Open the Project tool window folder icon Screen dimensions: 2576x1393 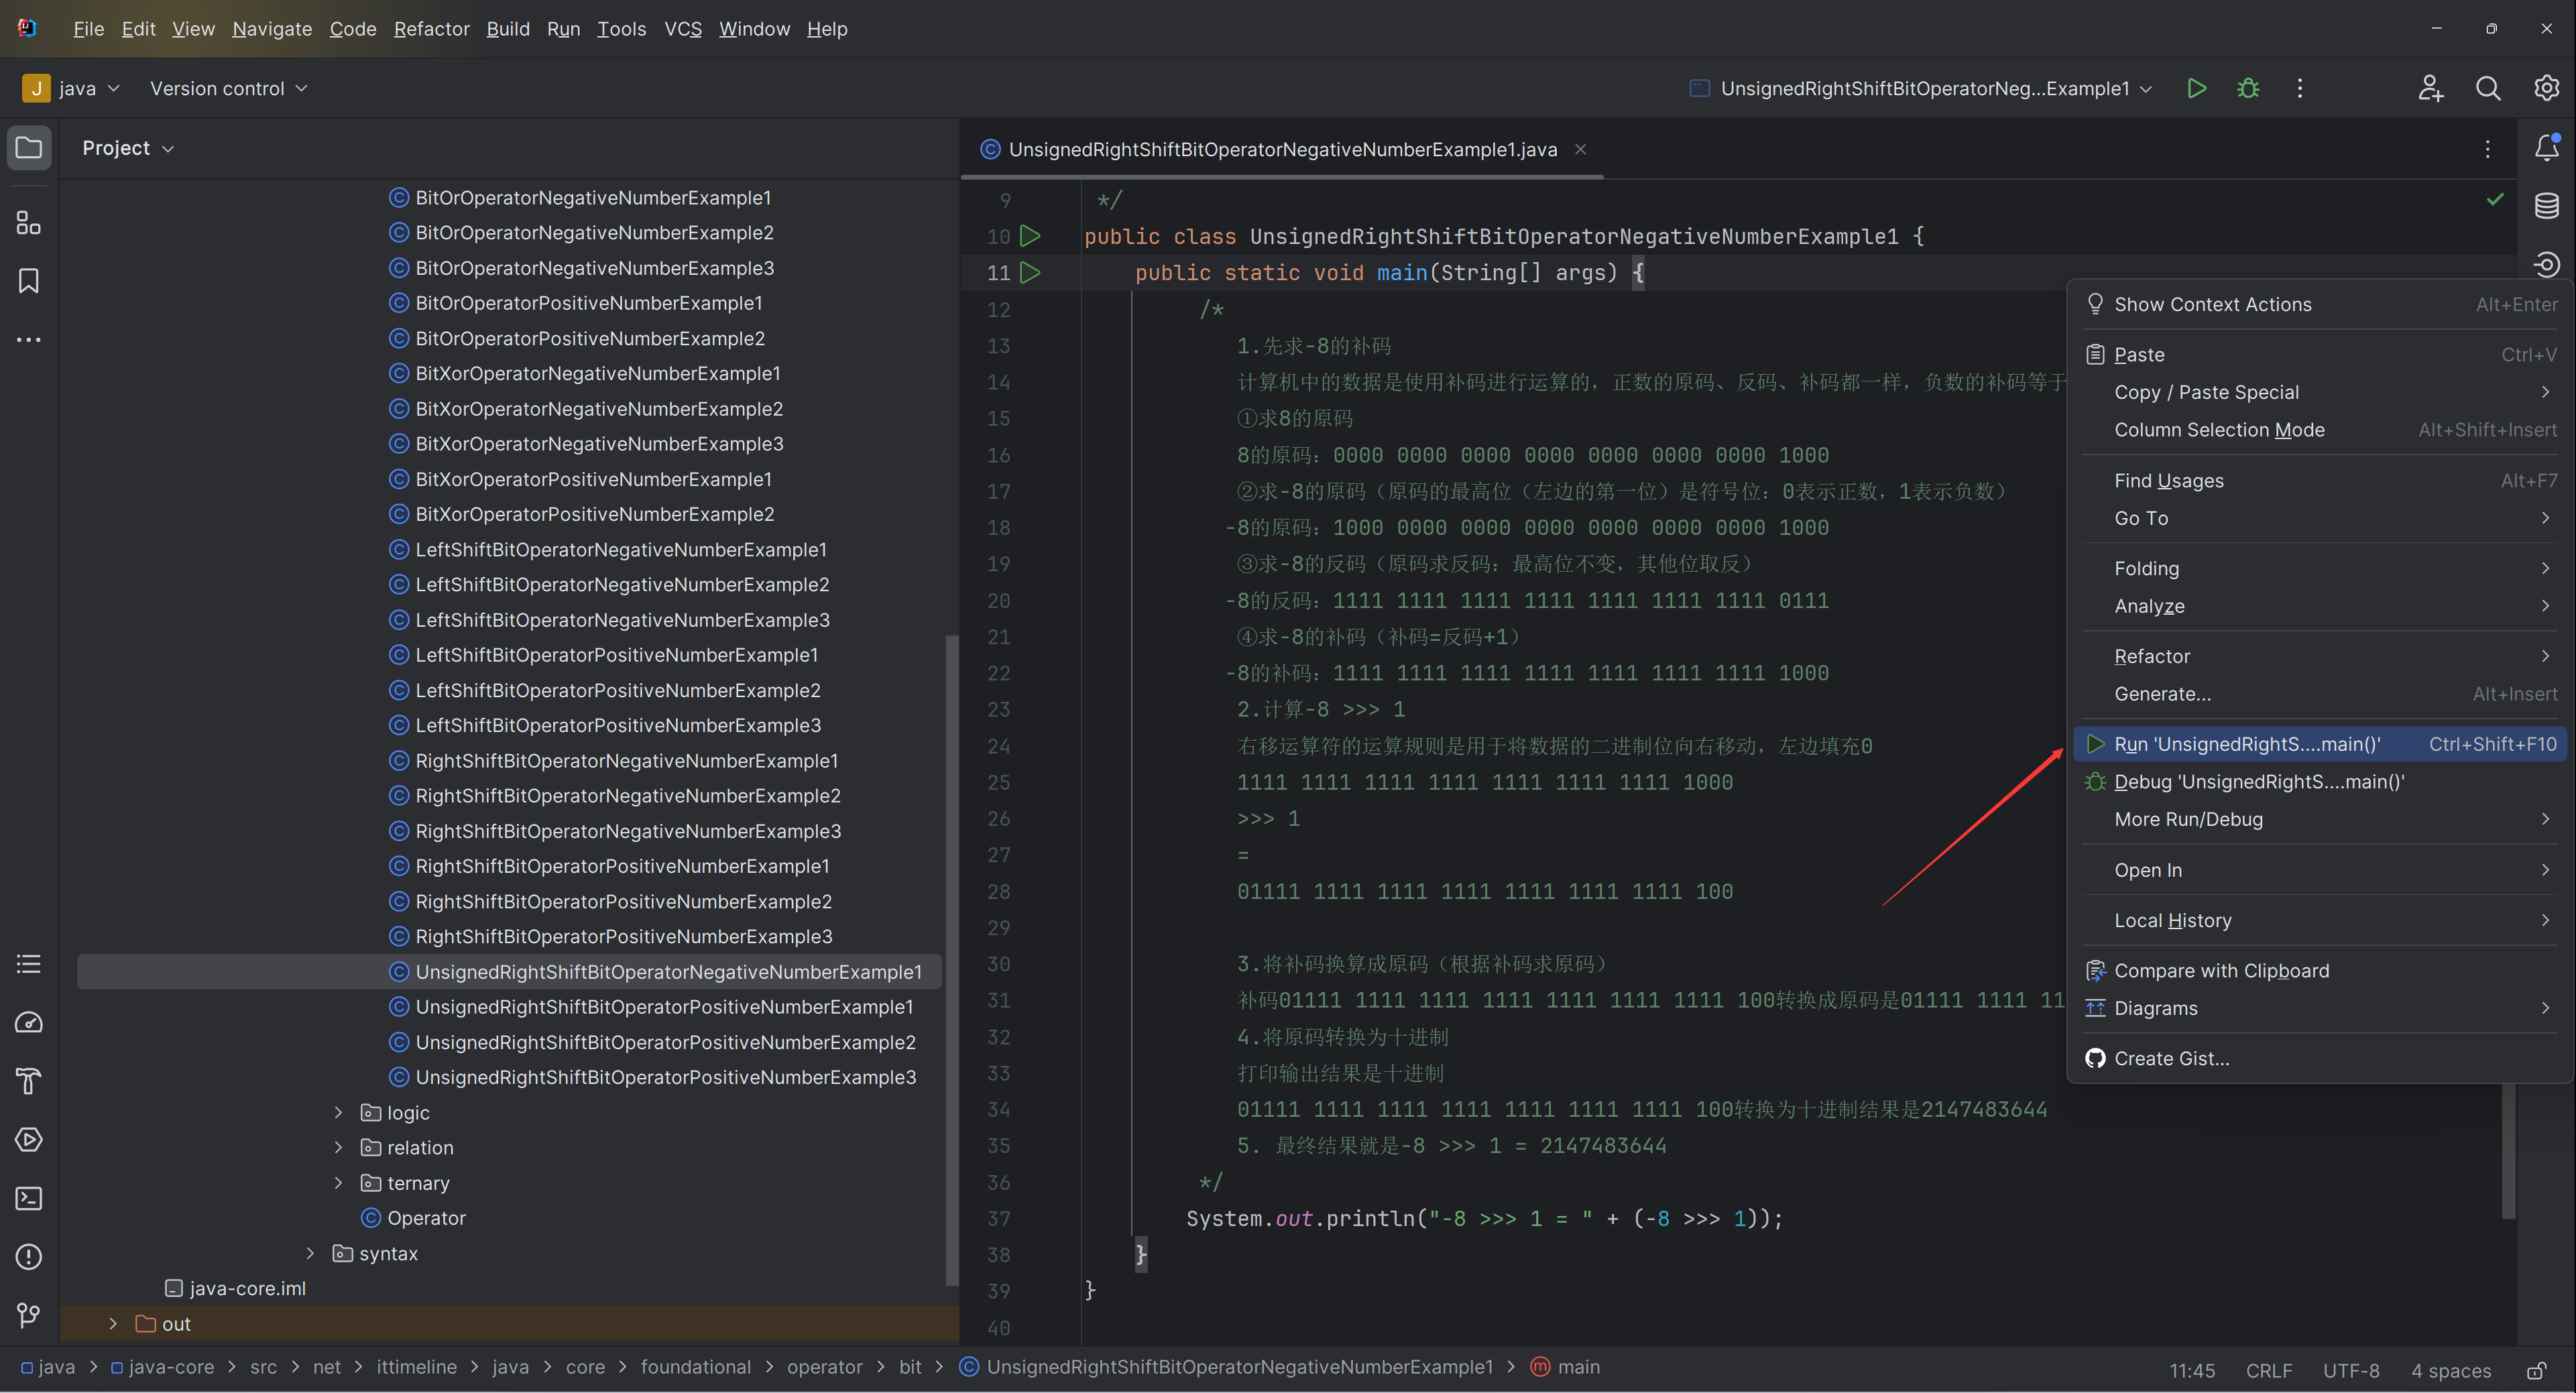[29, 148]
